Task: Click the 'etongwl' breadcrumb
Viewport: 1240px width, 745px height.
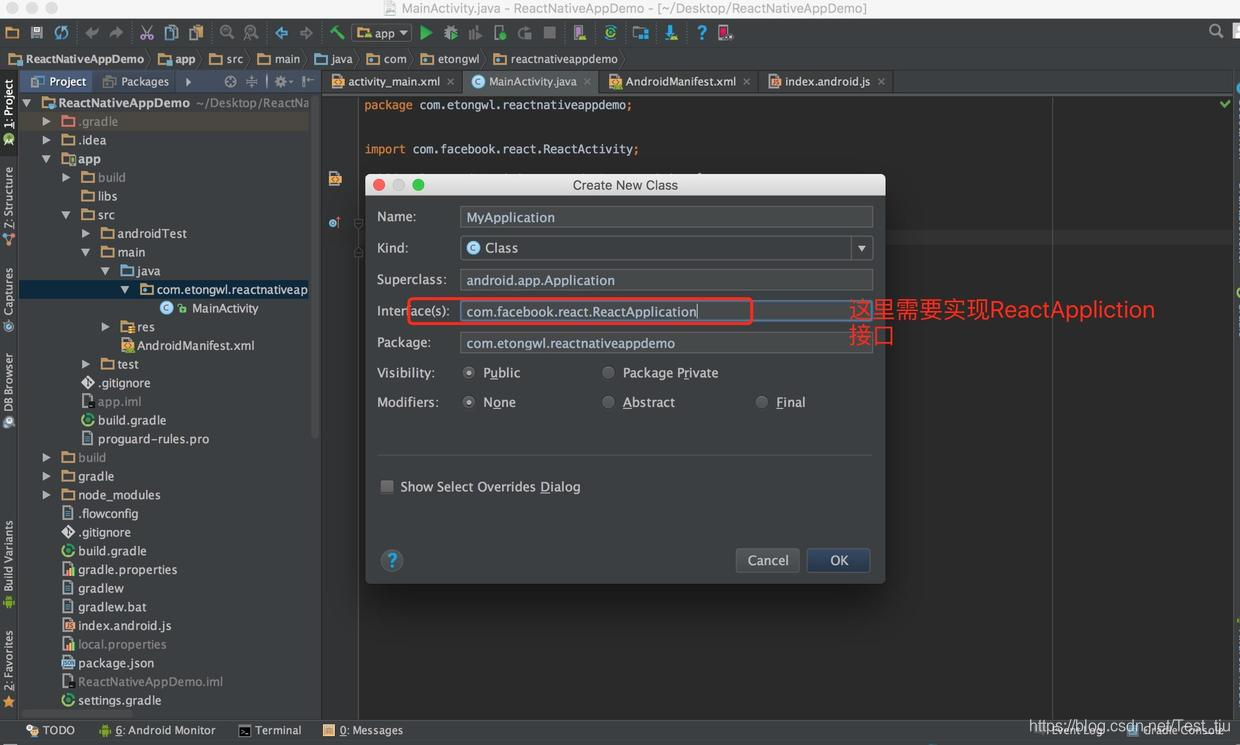Action: (x=450, y=59)
